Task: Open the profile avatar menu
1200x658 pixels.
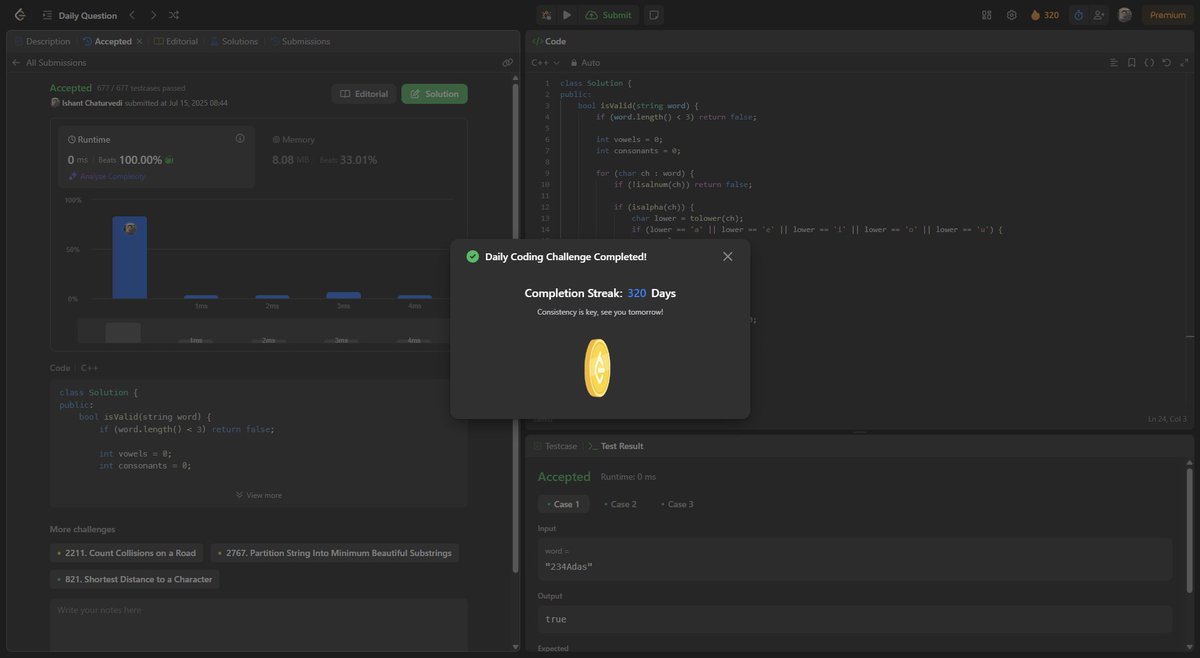Action: pos(1125,15)
